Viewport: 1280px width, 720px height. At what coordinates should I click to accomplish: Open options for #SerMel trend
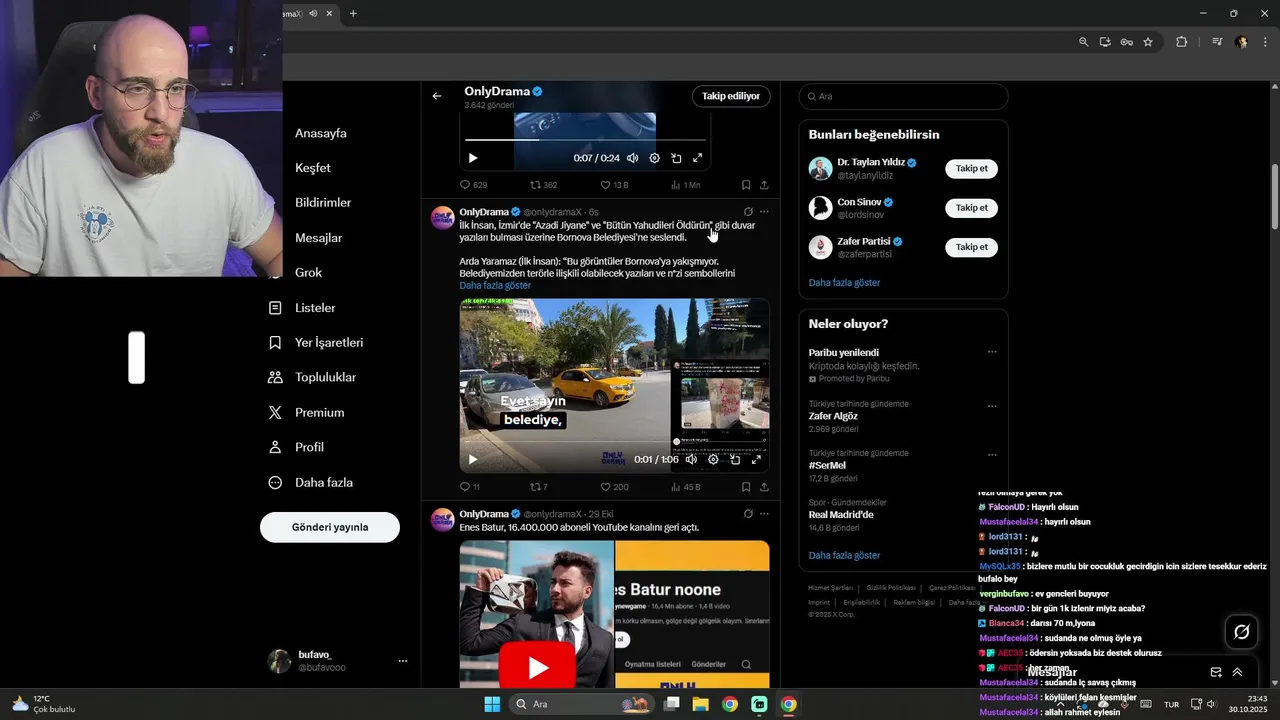pyautogui.click(x=992, y=455)
